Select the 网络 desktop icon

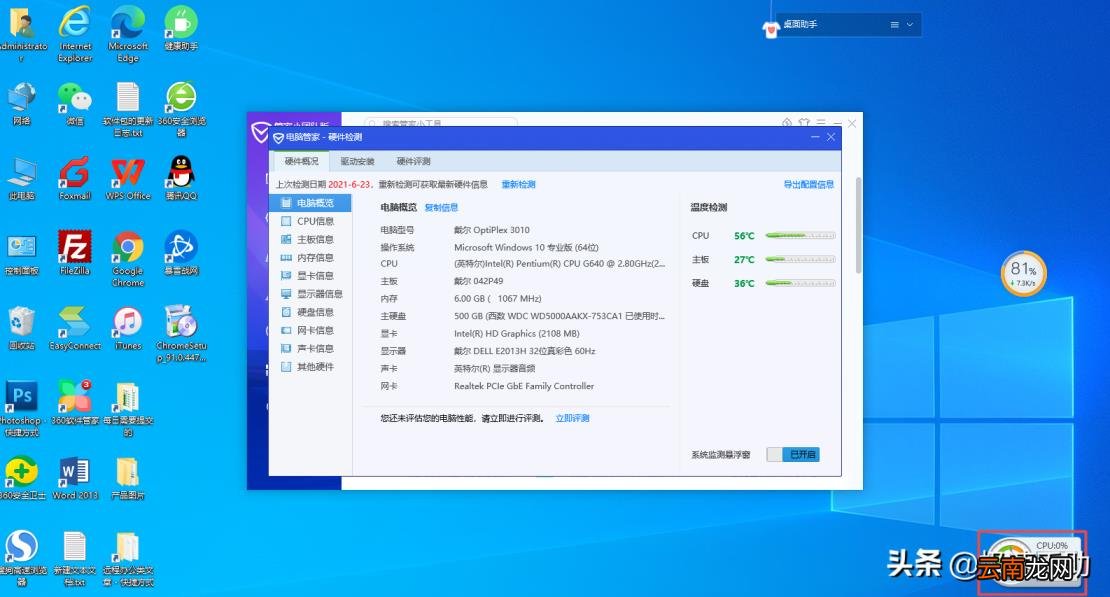click(x=22, y=103)
